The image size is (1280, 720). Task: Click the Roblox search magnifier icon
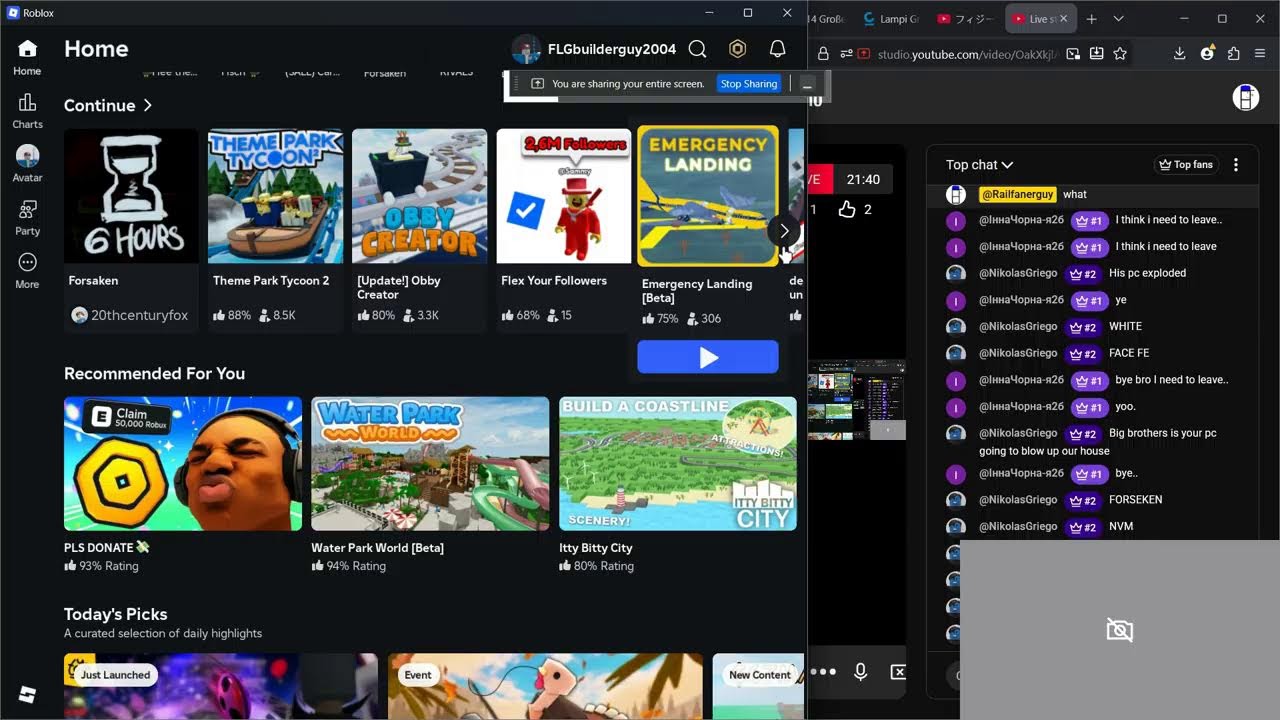click(x=698, y=49)
